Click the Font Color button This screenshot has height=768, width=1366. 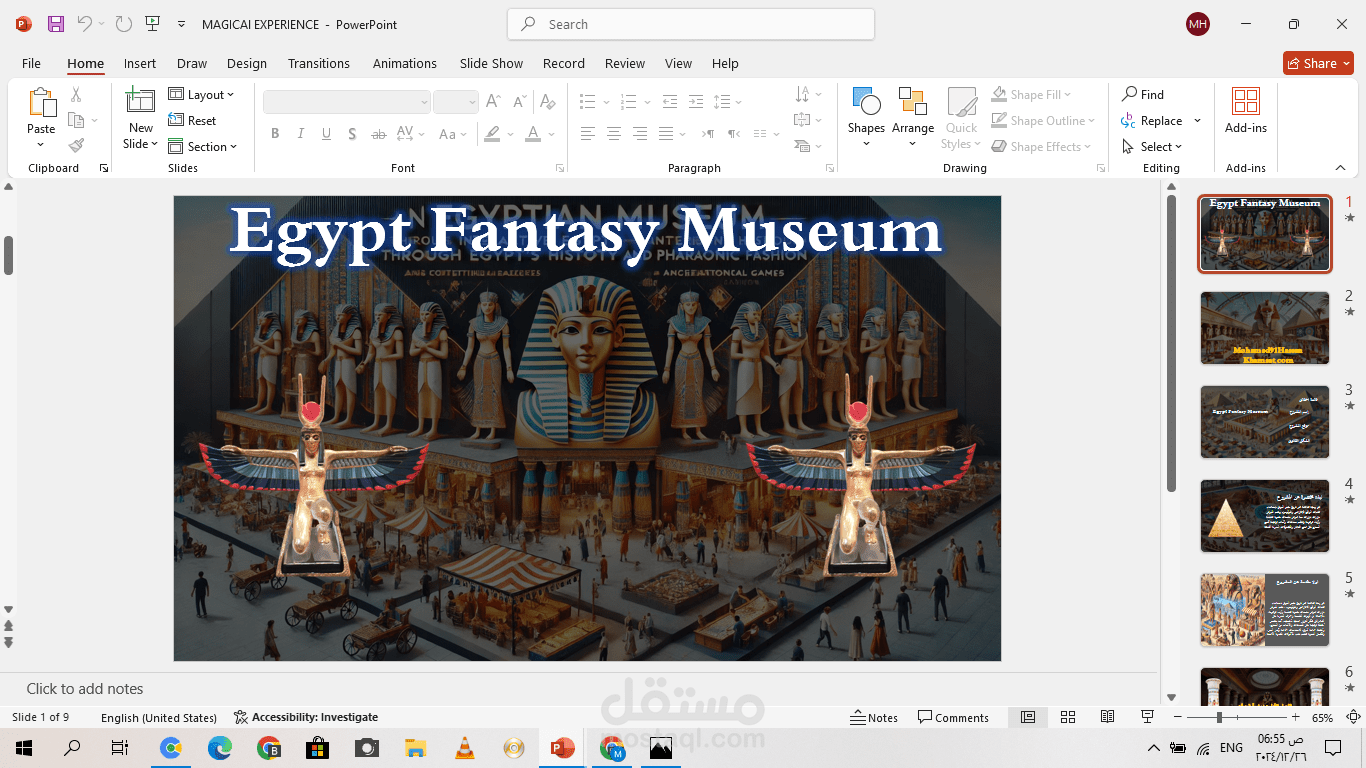point(533,134)
